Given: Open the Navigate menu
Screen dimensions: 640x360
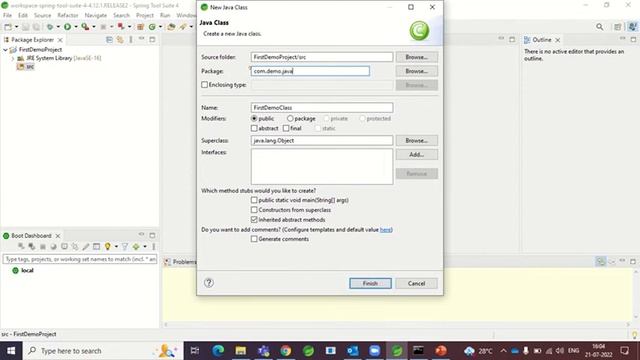Looking at the screenshot, I should (x=96, y=15).
